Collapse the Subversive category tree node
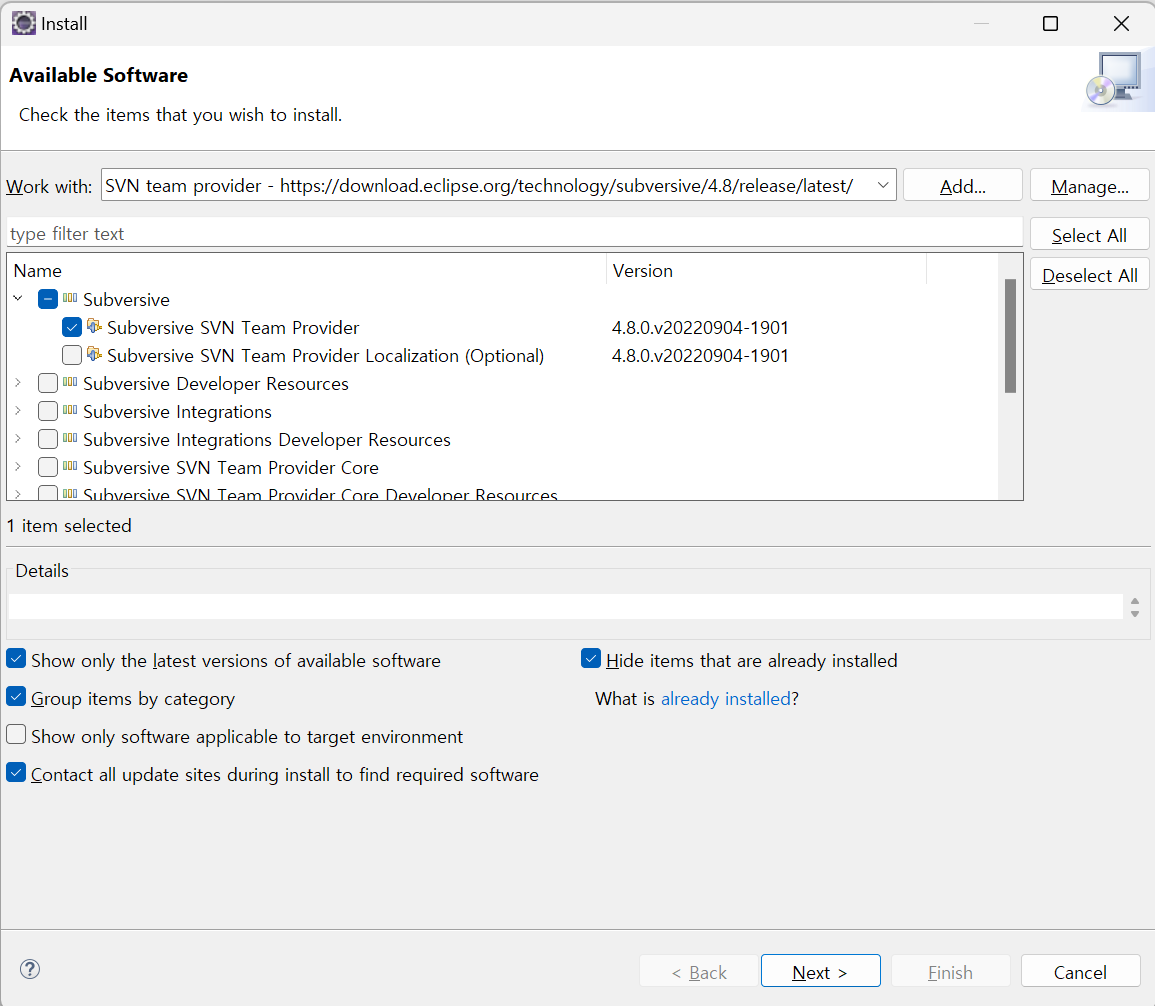 pyautogui.click(x=18, y=299)
